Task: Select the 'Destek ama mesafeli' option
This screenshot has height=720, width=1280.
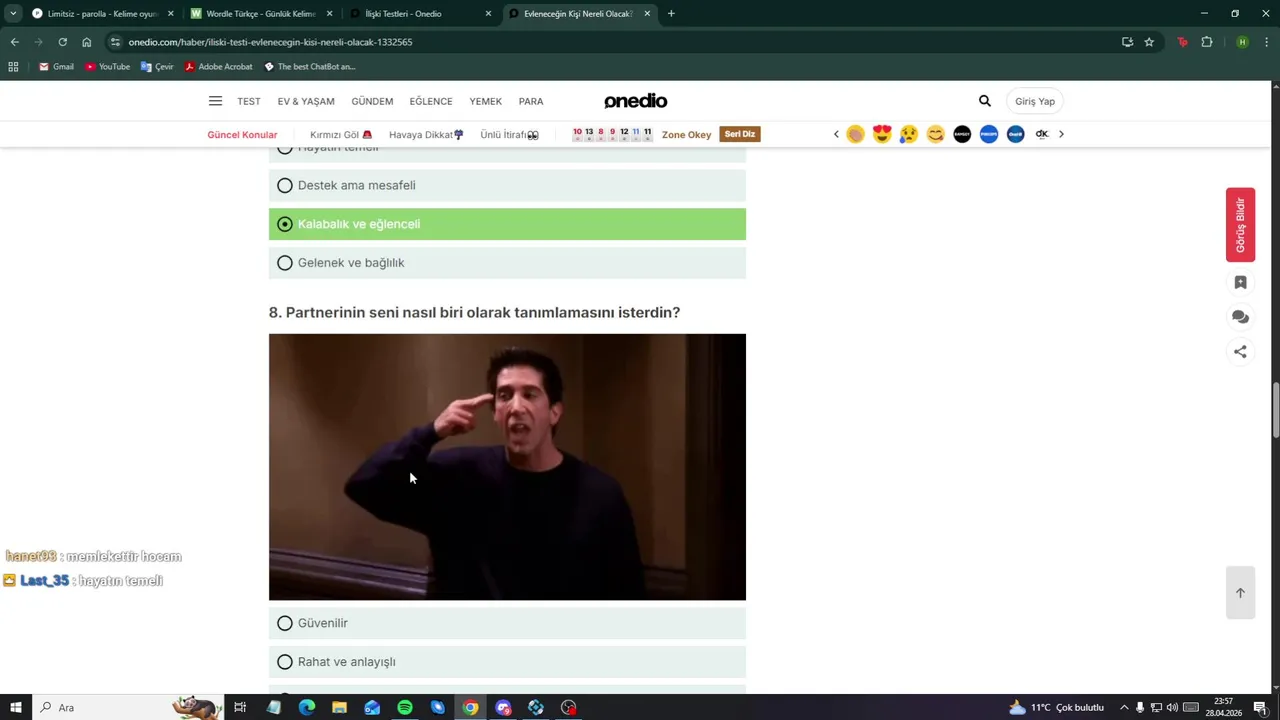Action: point(507,185)
